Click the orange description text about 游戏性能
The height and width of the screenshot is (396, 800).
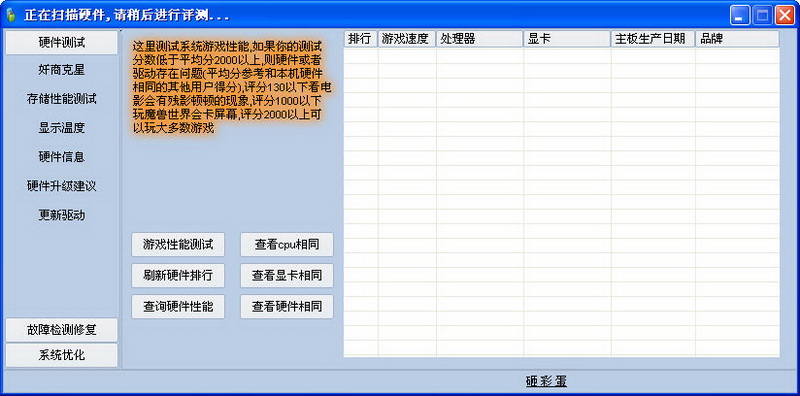(231, 87)
